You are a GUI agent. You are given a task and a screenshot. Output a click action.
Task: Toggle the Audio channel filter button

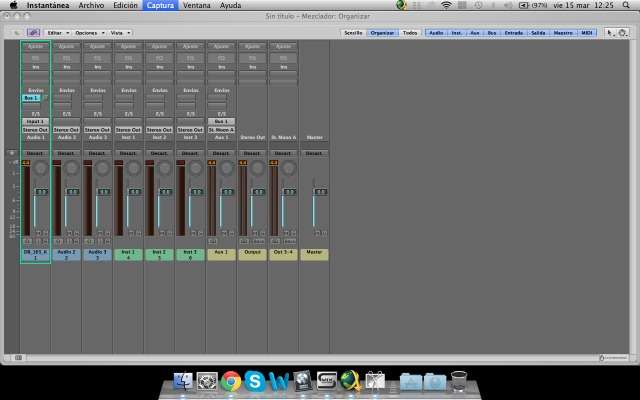(x=436, y=32)
